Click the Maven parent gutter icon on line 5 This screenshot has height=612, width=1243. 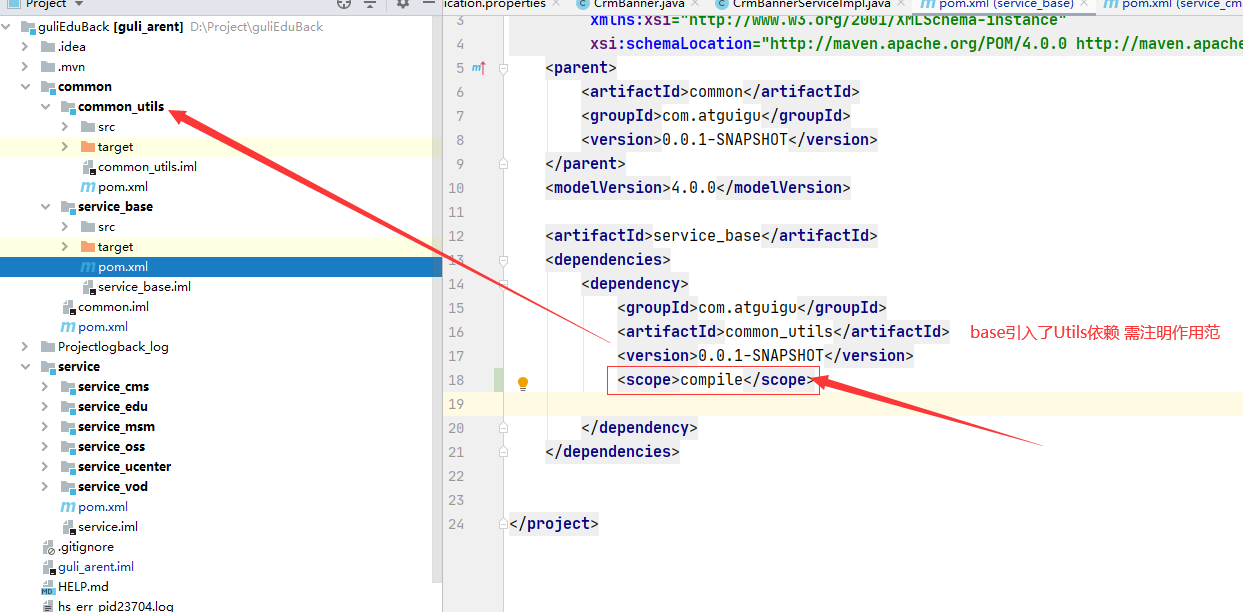tap(478, 68)
